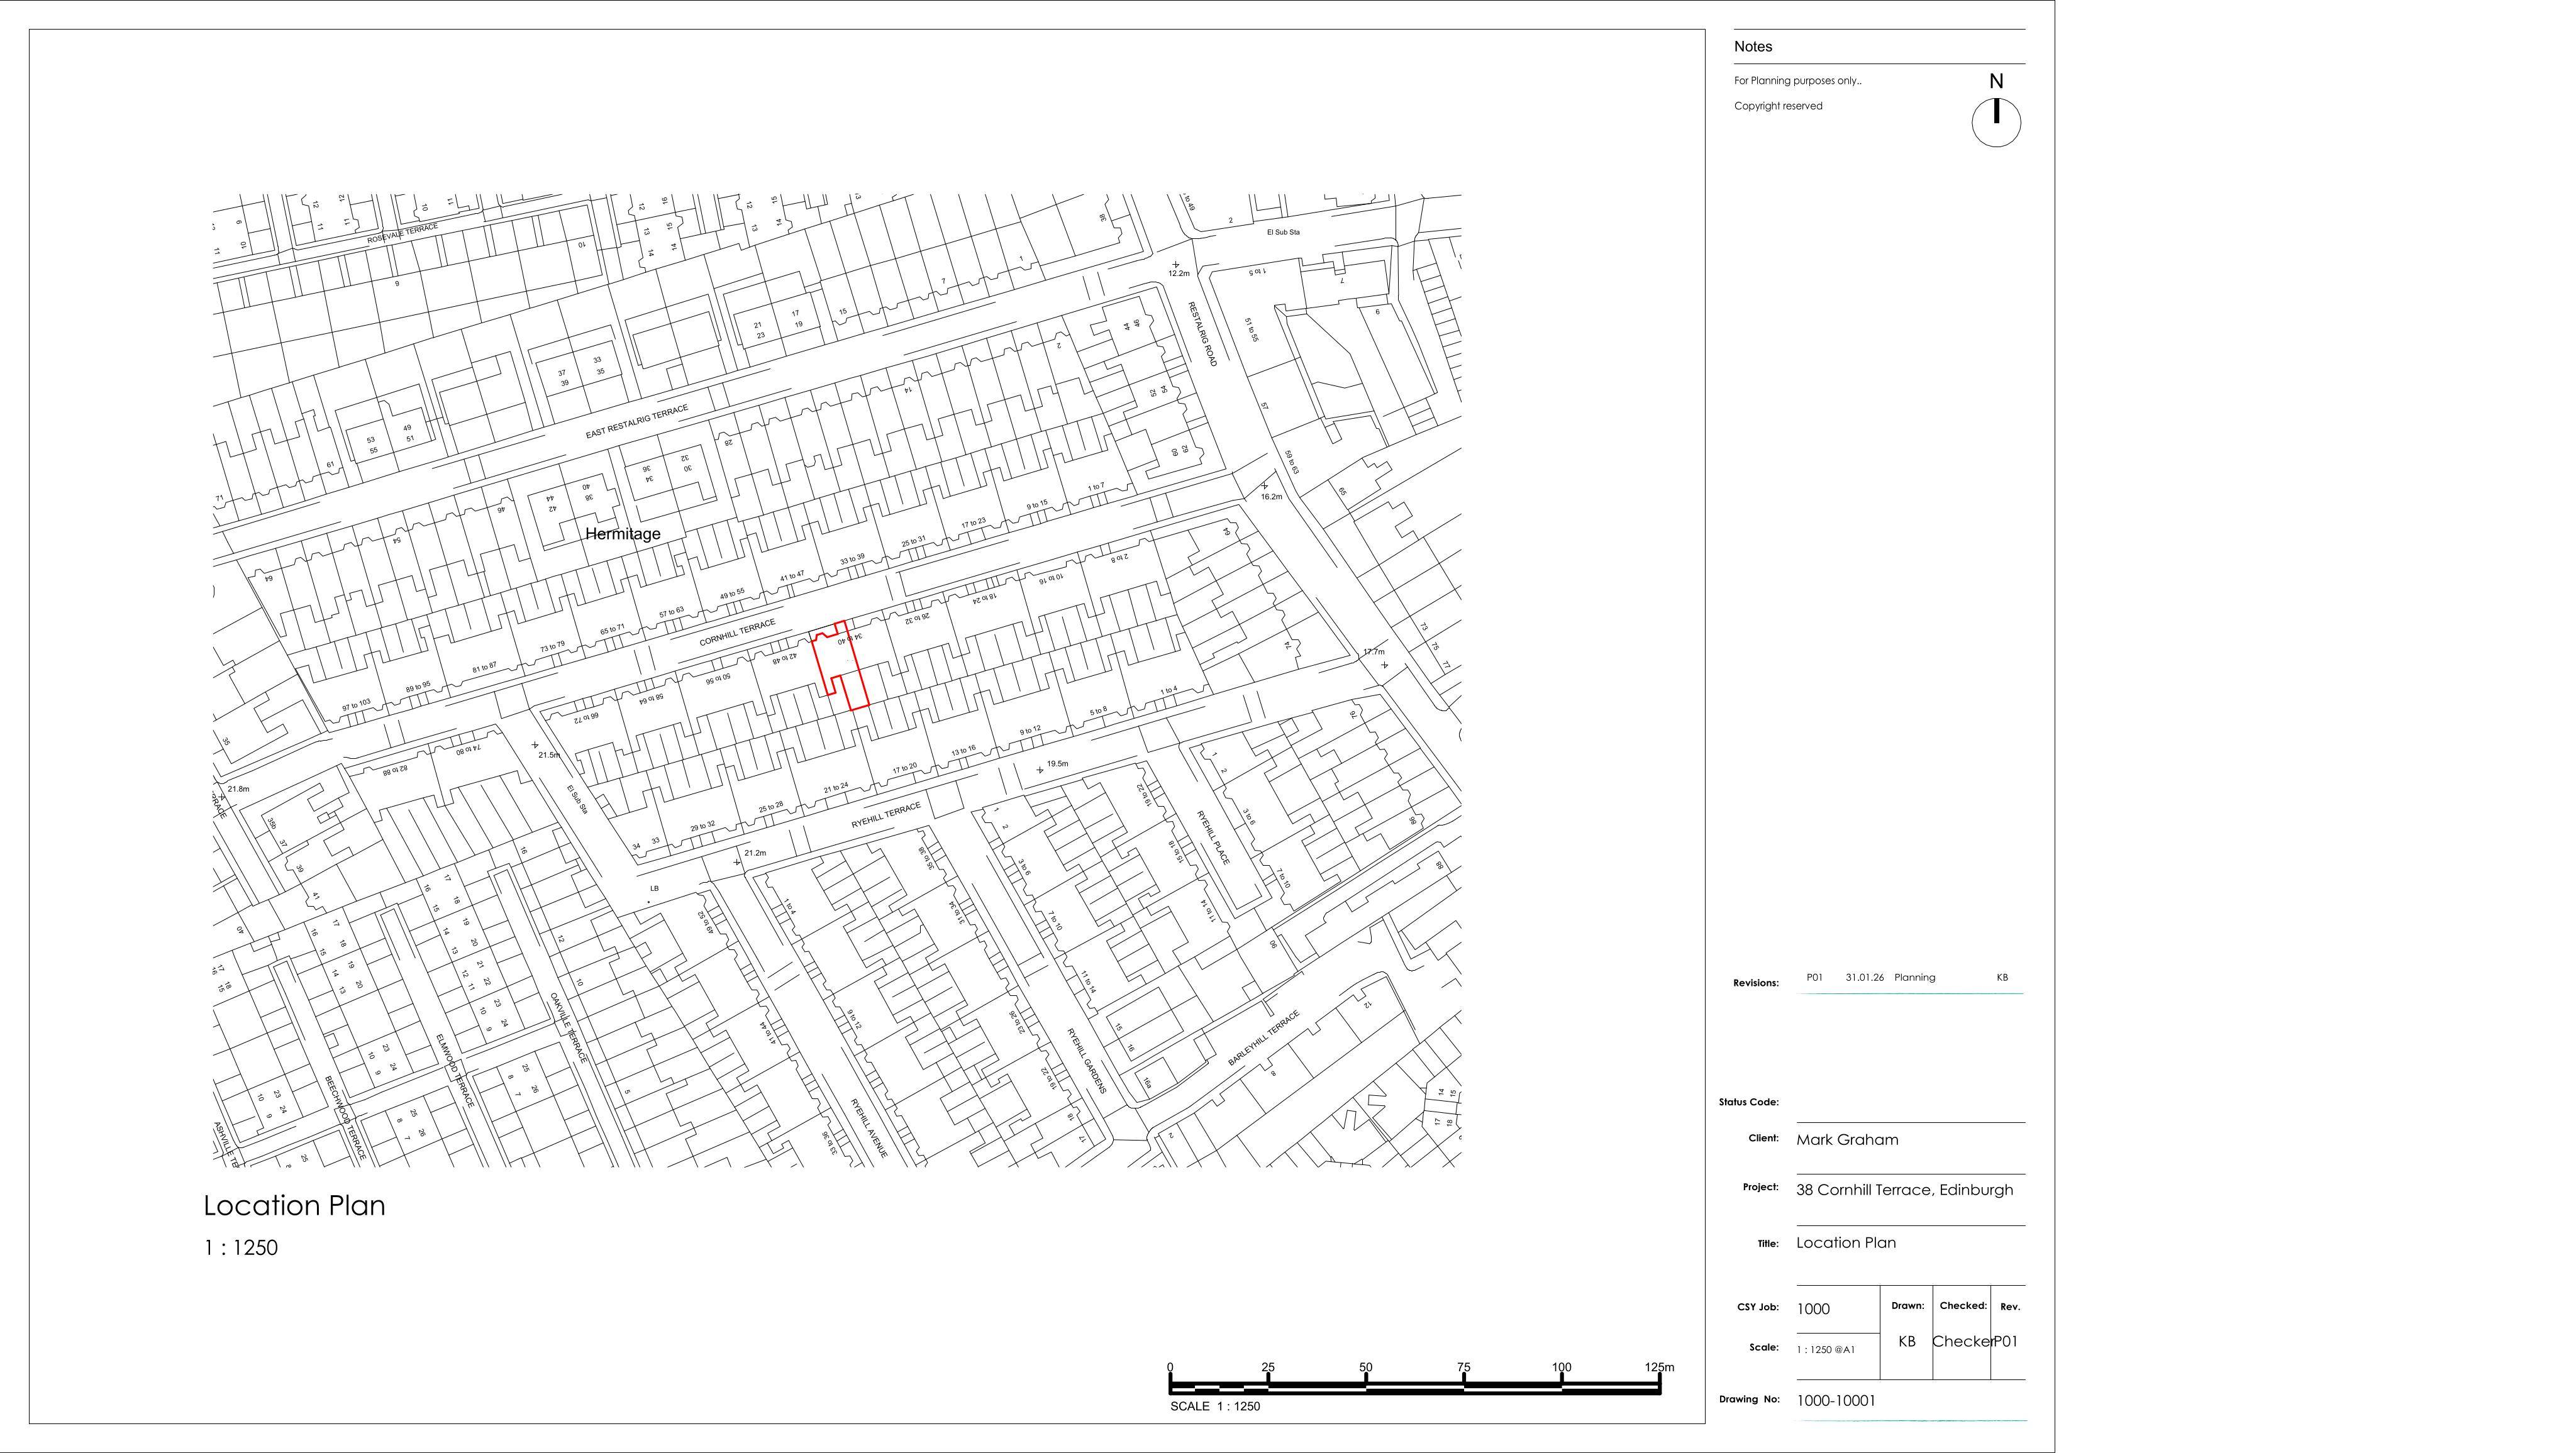Click the 'BARLEYHILL TERRACE' street label

[x=1264, y=1038]
